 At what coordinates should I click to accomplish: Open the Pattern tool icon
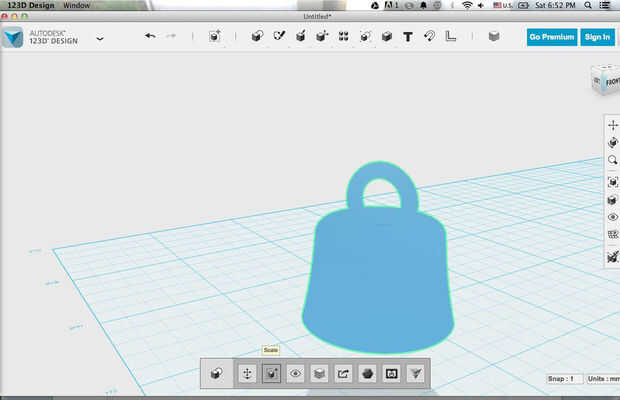(x=344, y=36)
